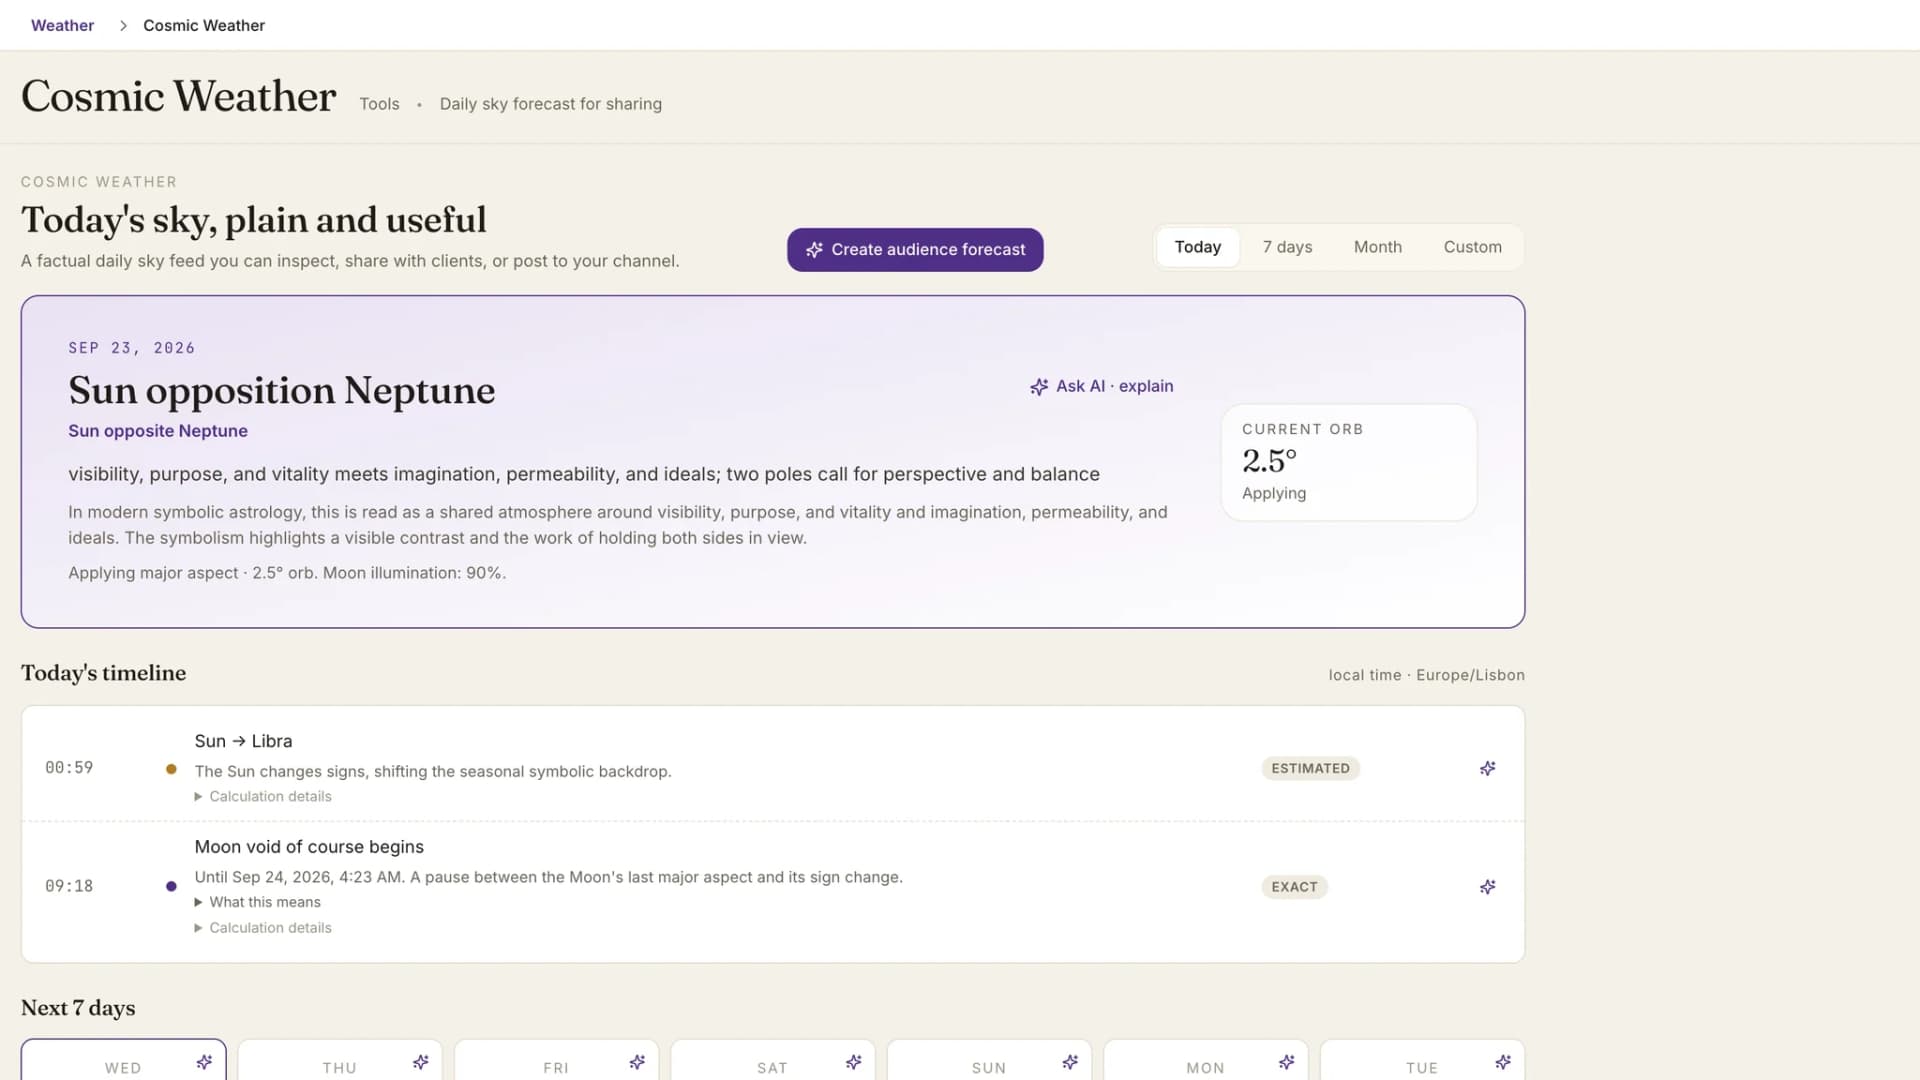1920x1080 pixels.
Task: Expand Calculation details under Moon void of course
Action: pos(263,928)
